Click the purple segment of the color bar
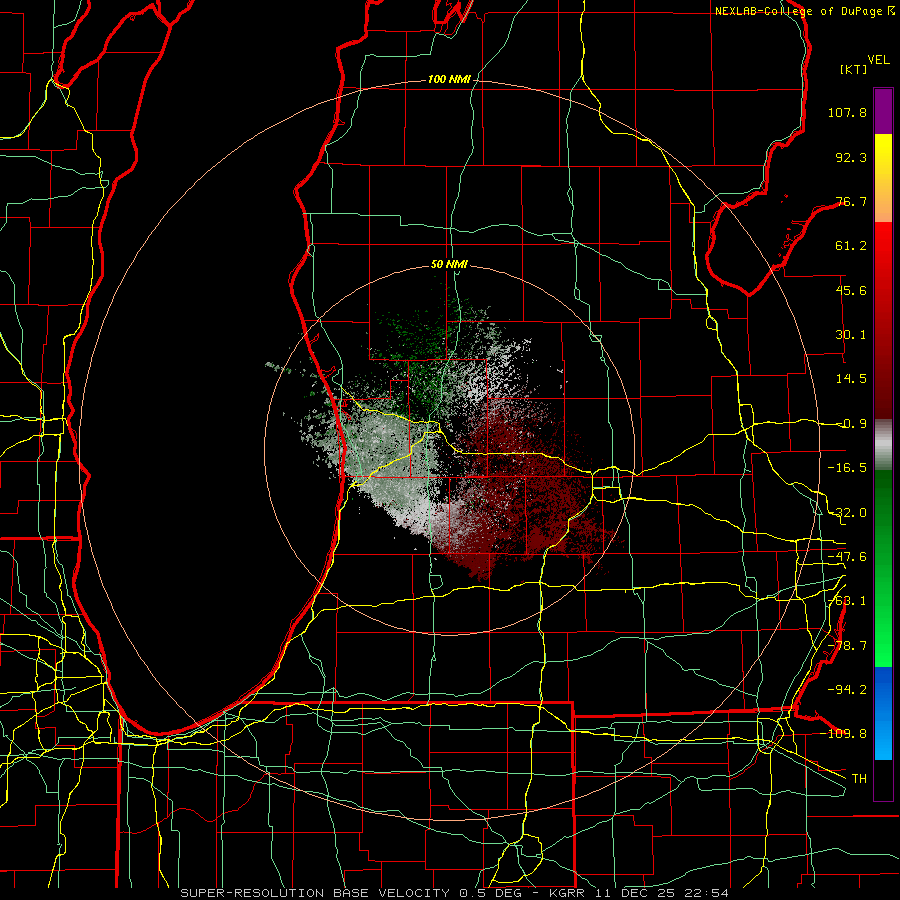The image size is (900, 900). [x=883, y=111]
